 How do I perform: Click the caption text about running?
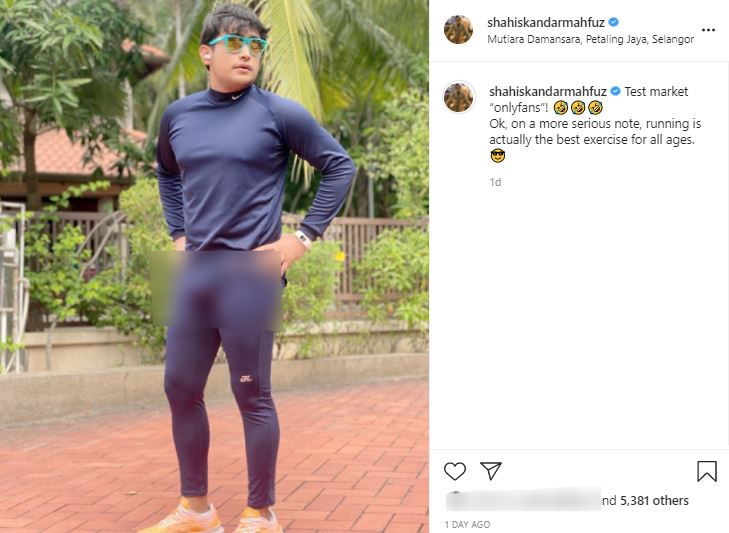click(595, 132)
